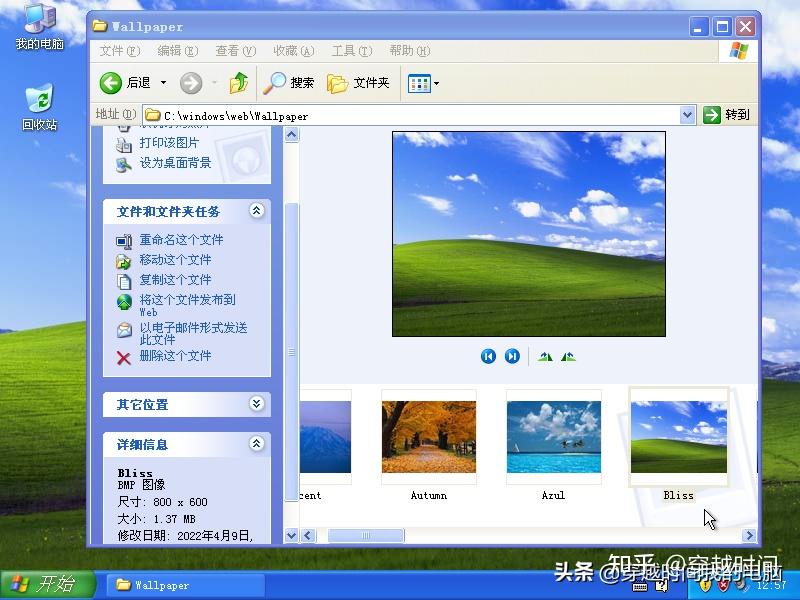Click the green Back arrow icon

pos(111,83)
